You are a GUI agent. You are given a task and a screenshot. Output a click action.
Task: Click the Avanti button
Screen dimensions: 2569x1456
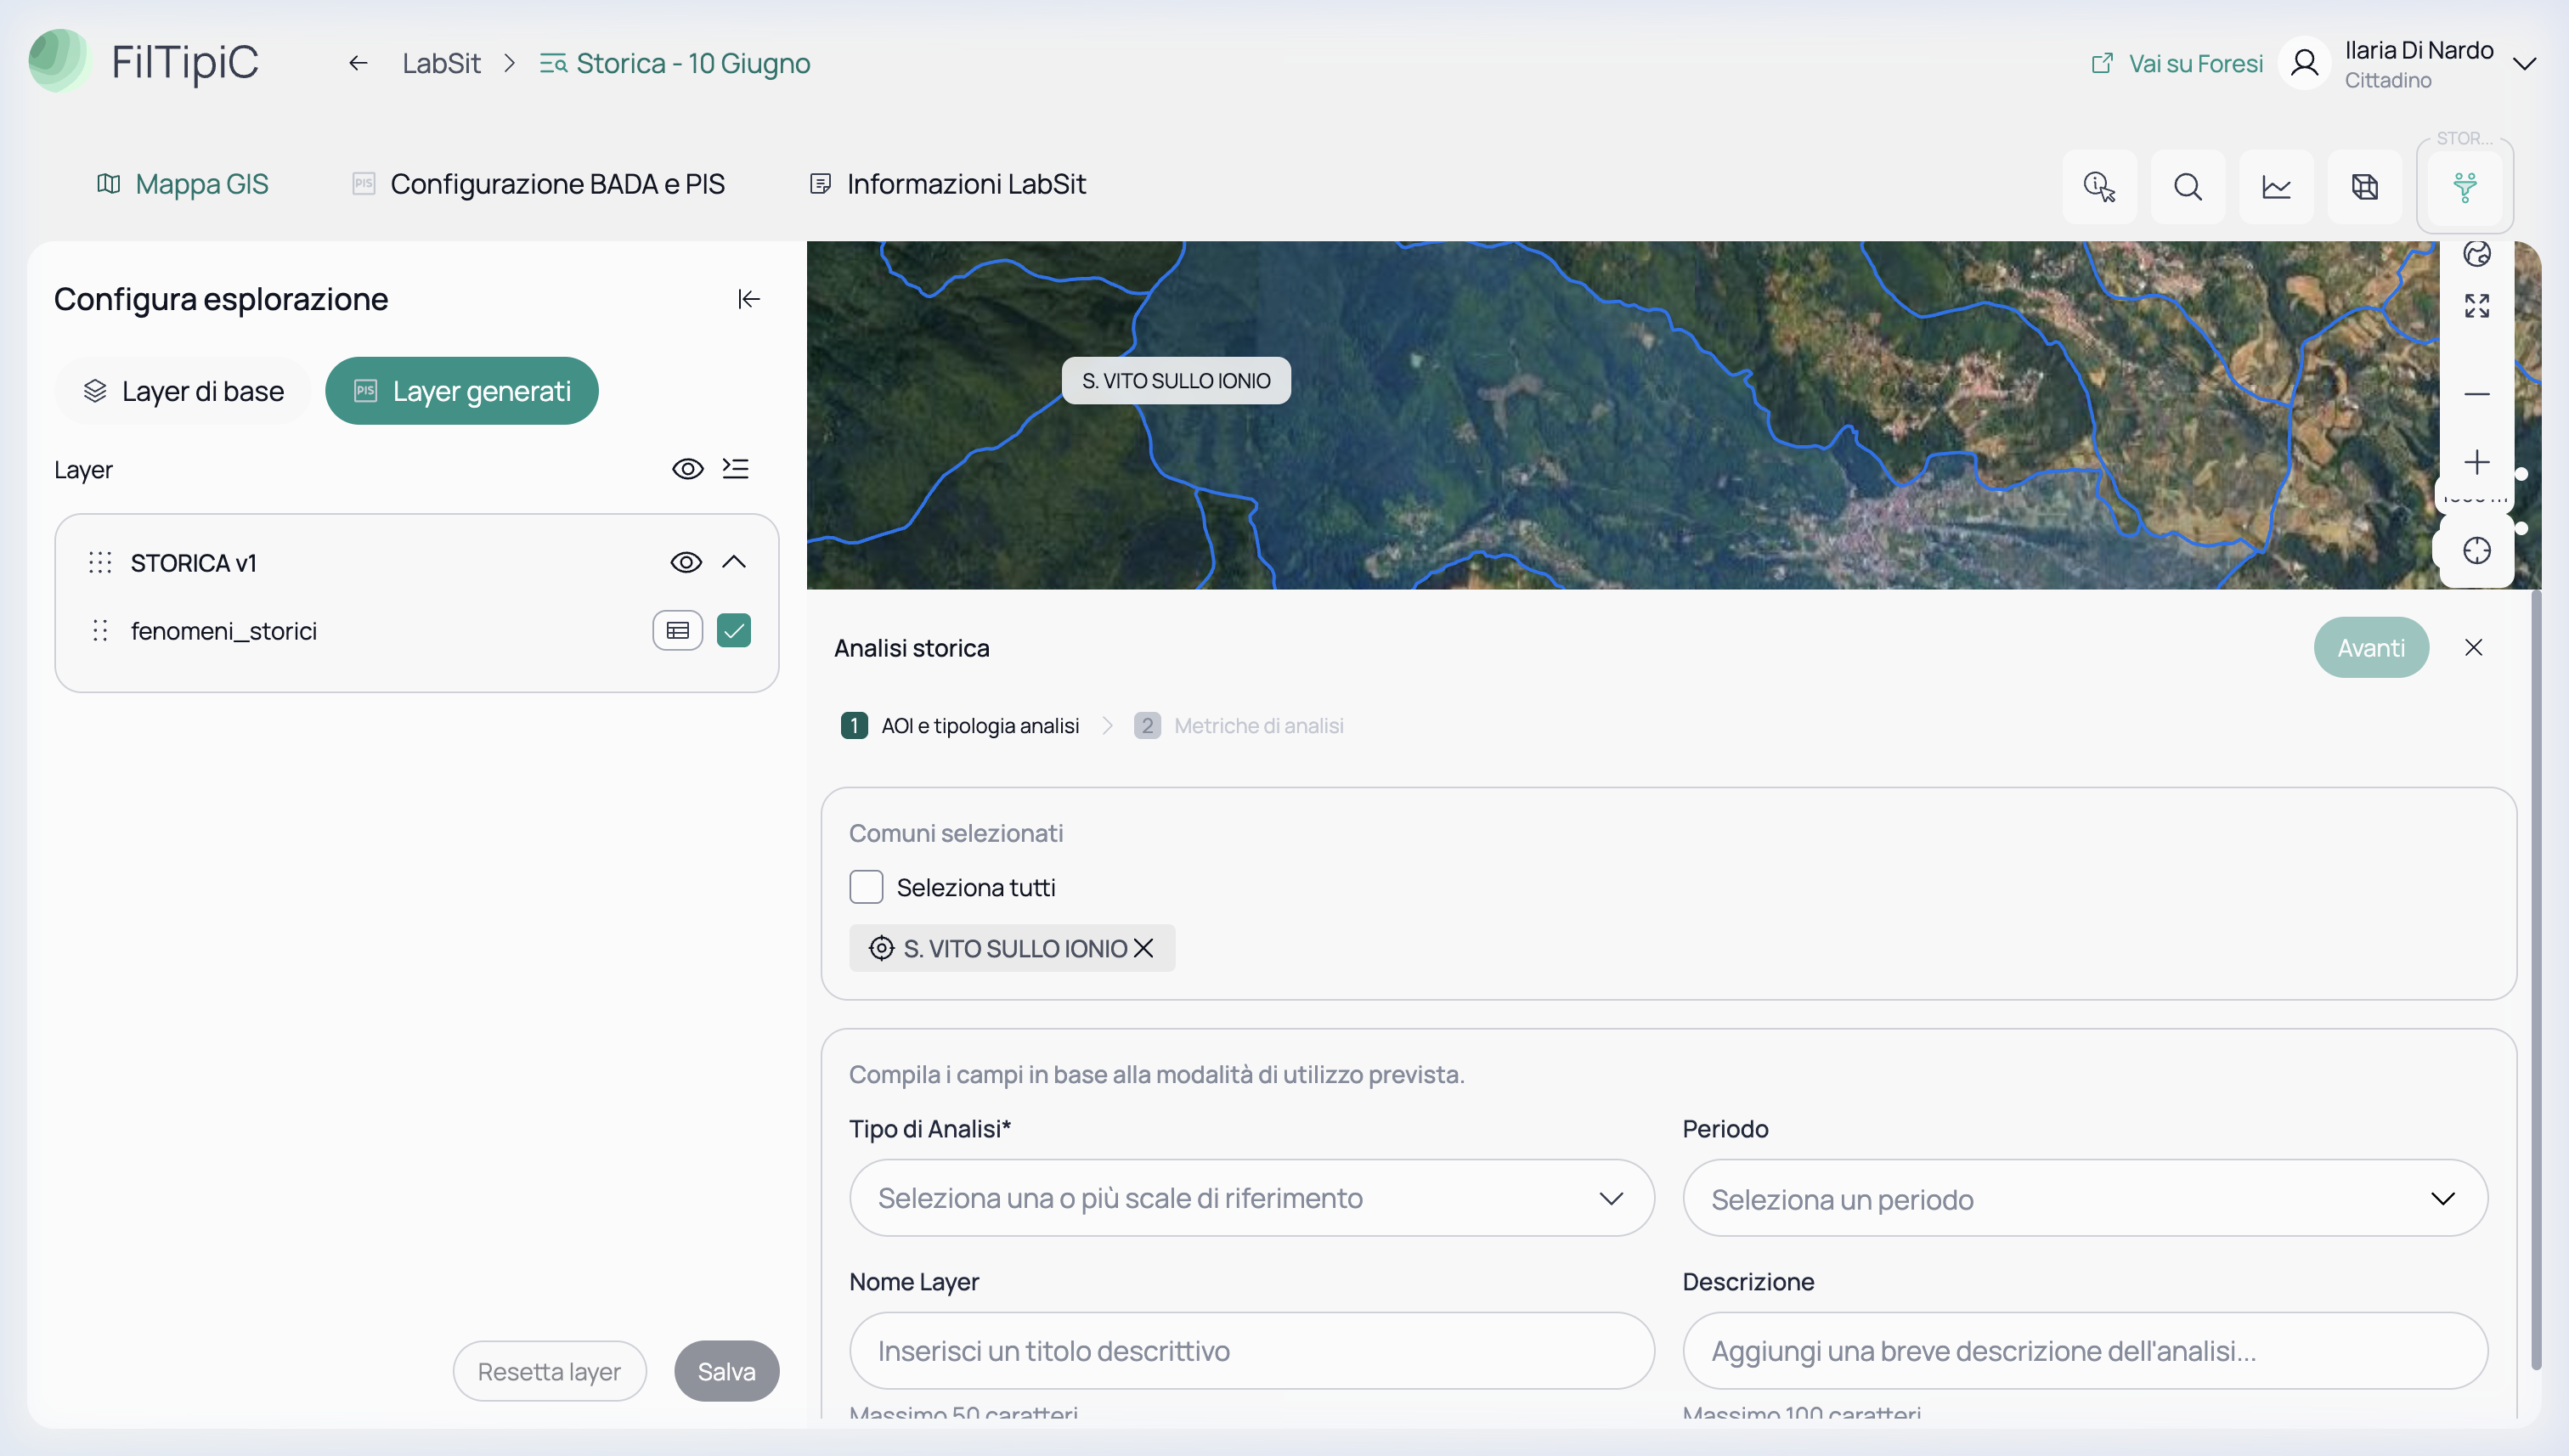coord(2371,648)
